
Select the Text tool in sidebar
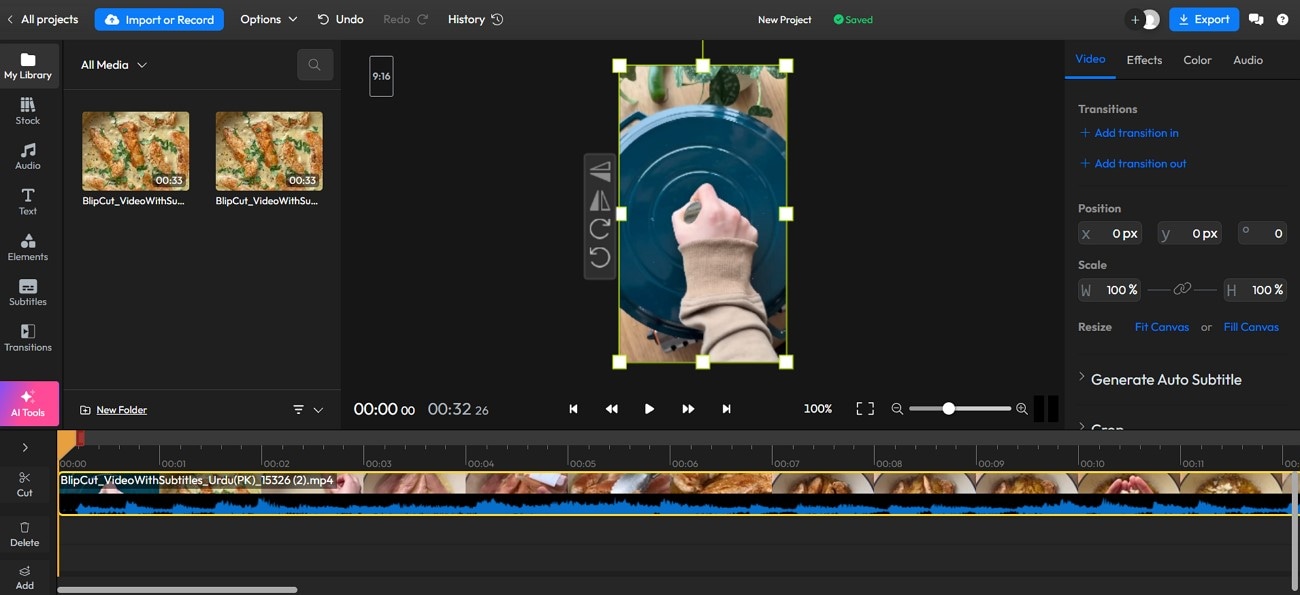[x=28, y=202]
